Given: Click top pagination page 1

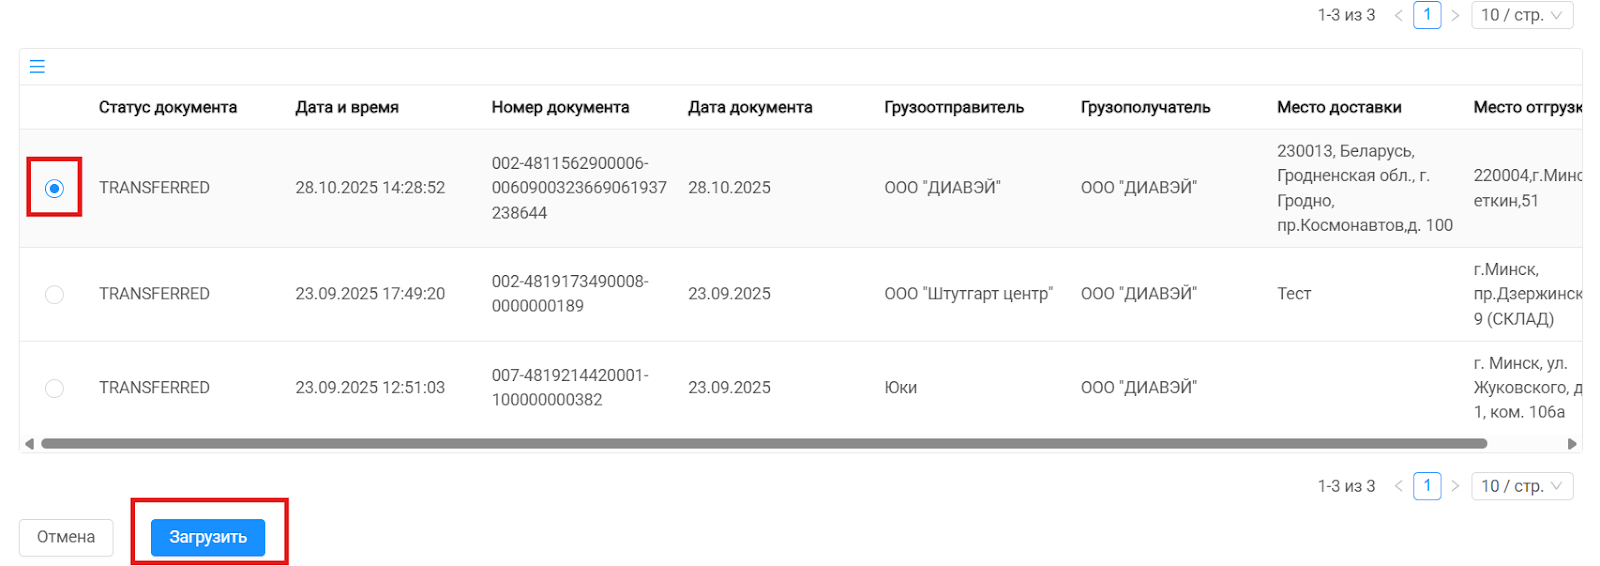Looking at the screenshot, I should pyautogui.click(x=1427, y=15).
